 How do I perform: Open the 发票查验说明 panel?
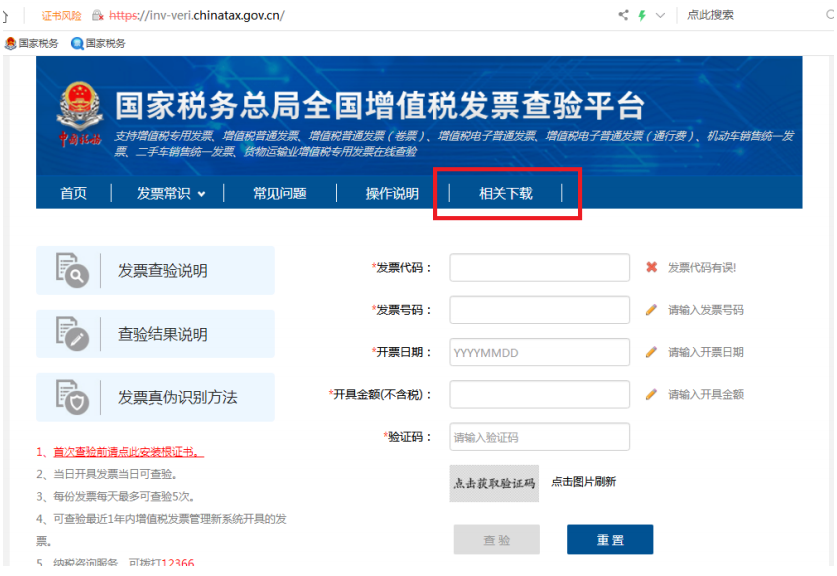155,271
